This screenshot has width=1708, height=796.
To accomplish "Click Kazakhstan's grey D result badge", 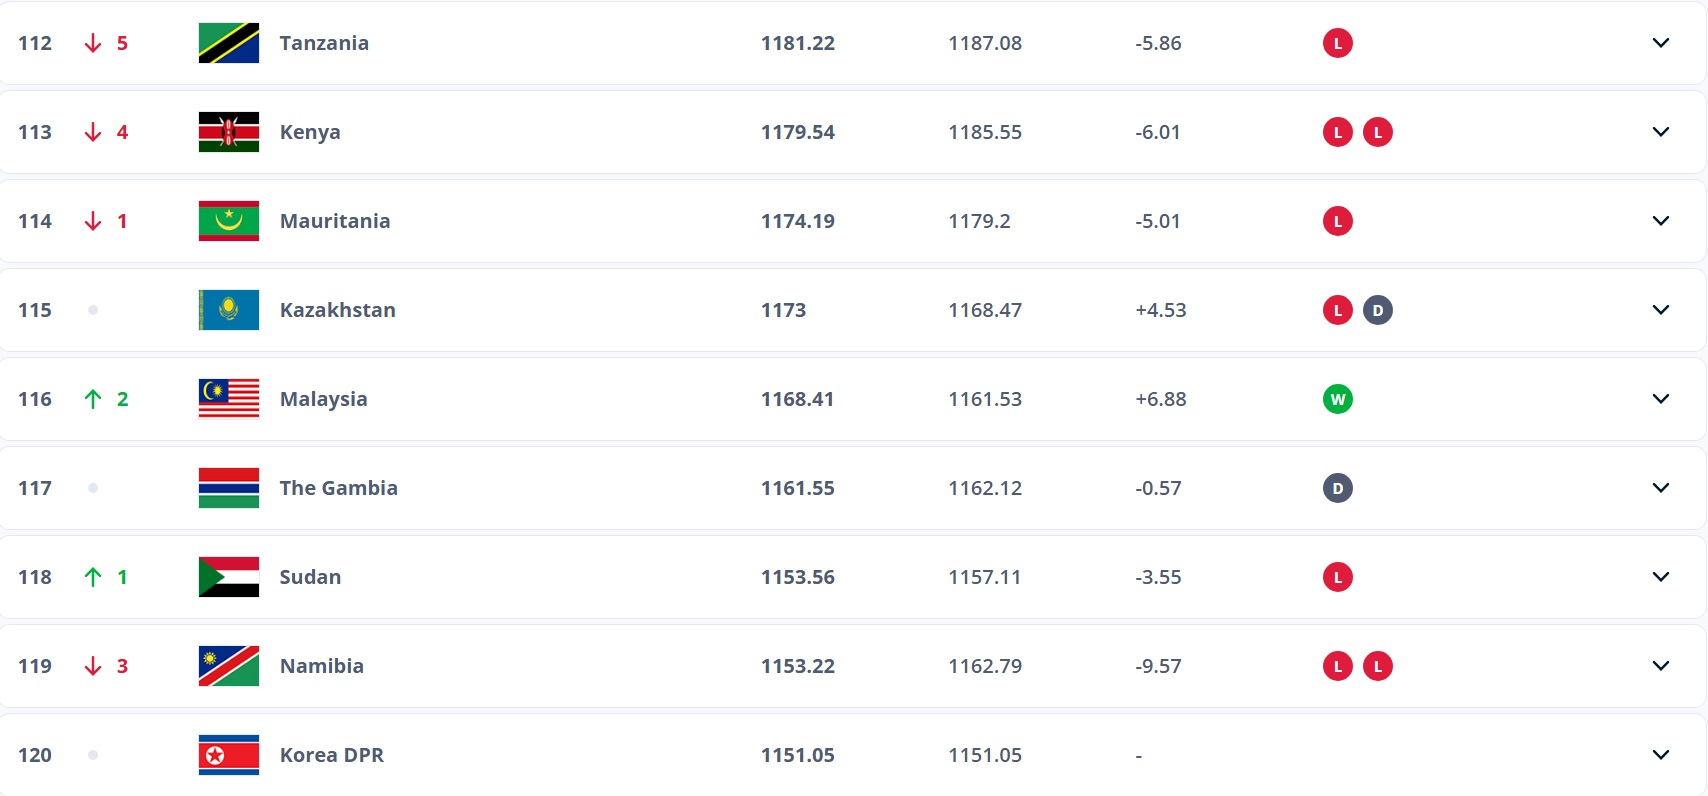I will [x=1378, y=310].
